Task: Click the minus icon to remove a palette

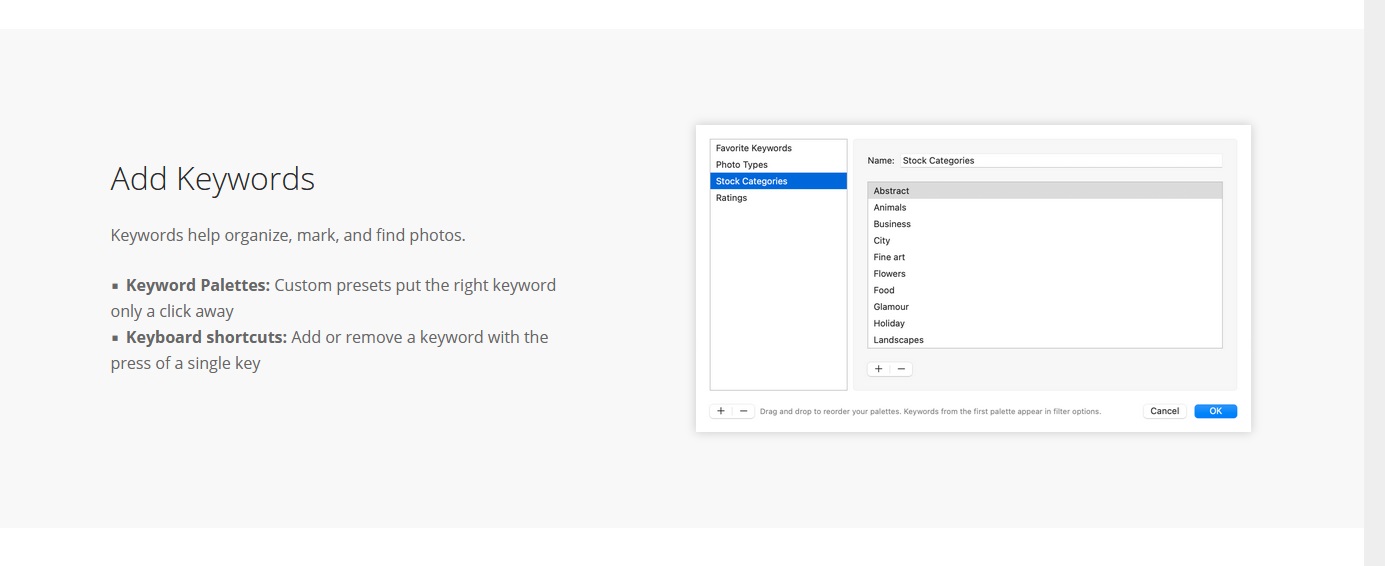Action: tap(743, 411)
